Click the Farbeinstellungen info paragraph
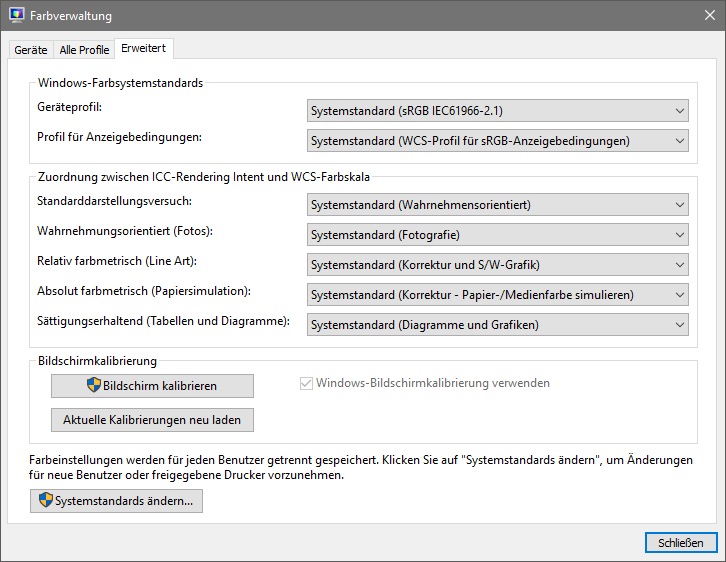Screen dimensions: 726x562 pyautogui.click(x=361, y=467)
